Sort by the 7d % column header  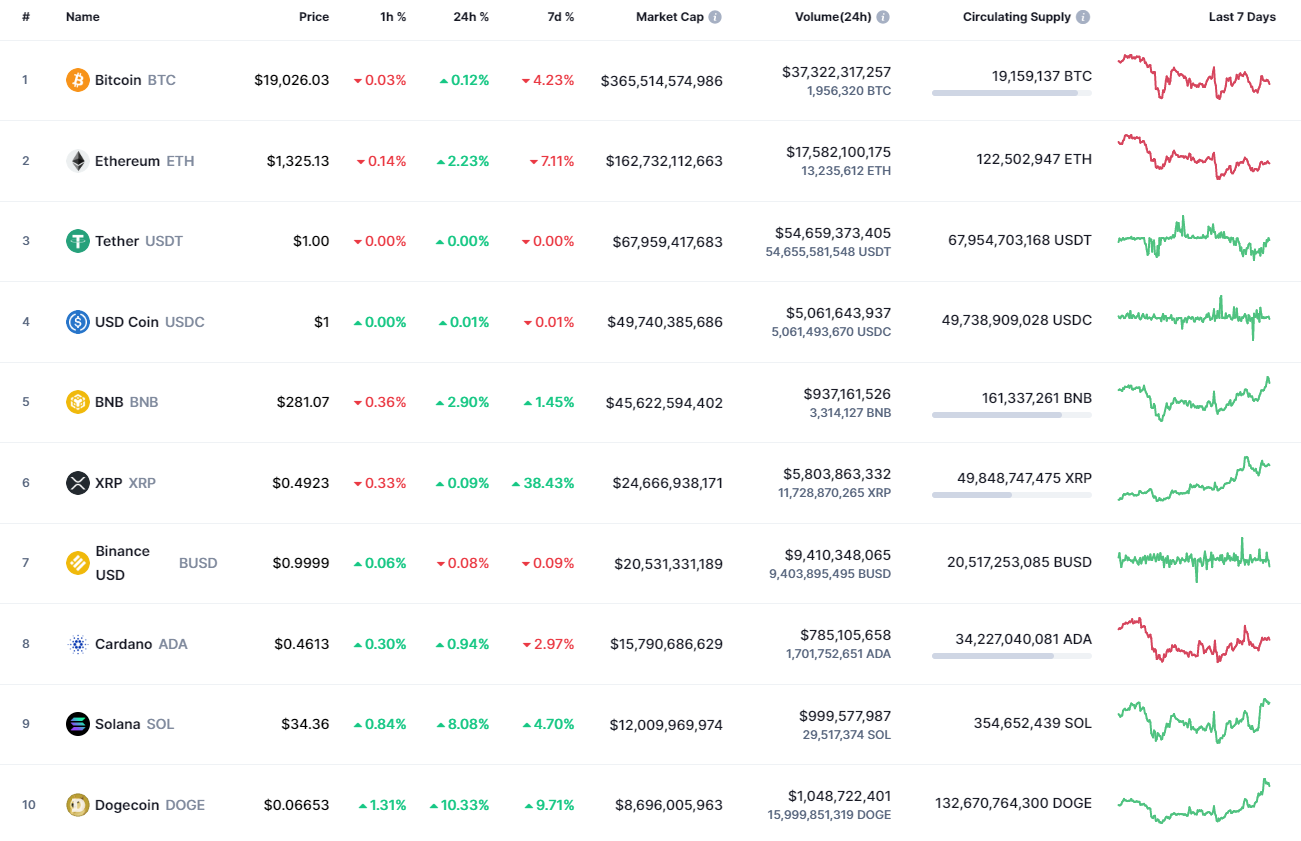coord(559,17)
